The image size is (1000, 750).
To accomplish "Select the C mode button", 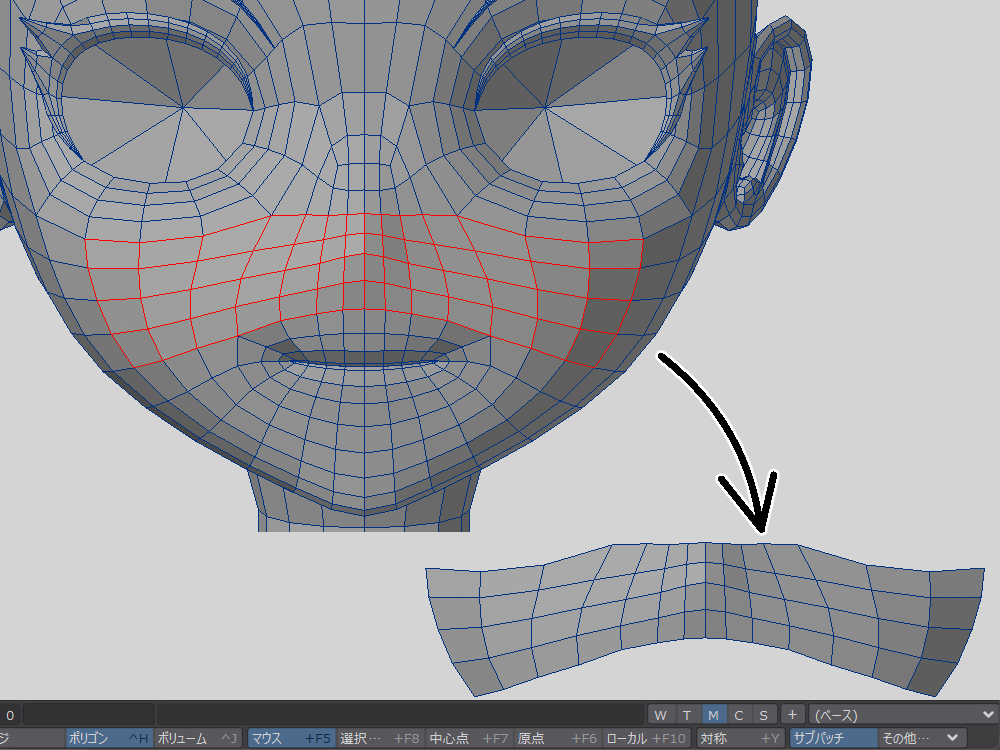I will click(738, 715).
